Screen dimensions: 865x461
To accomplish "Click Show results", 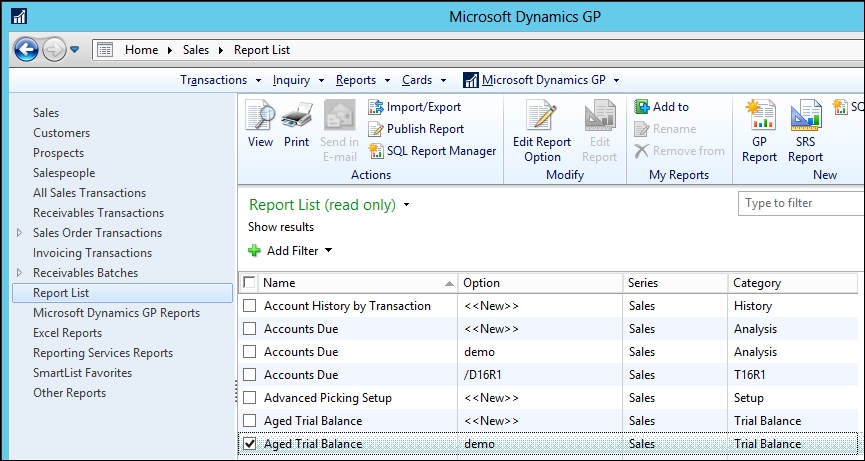I will coord(281,227).
